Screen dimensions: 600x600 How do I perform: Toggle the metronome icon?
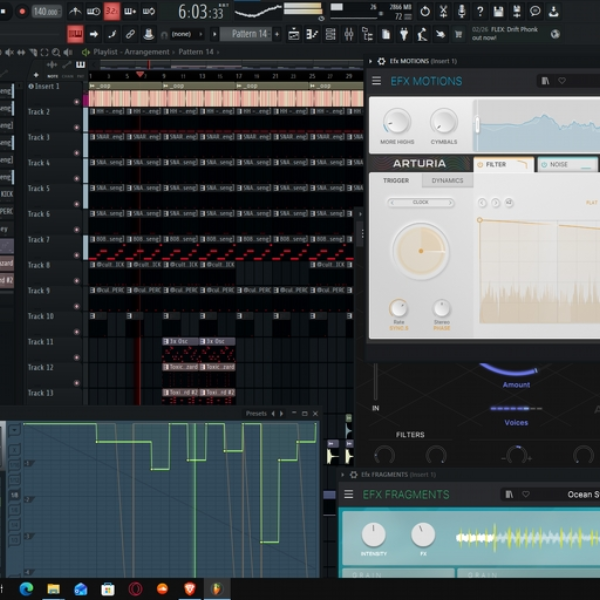click(75, 11)
